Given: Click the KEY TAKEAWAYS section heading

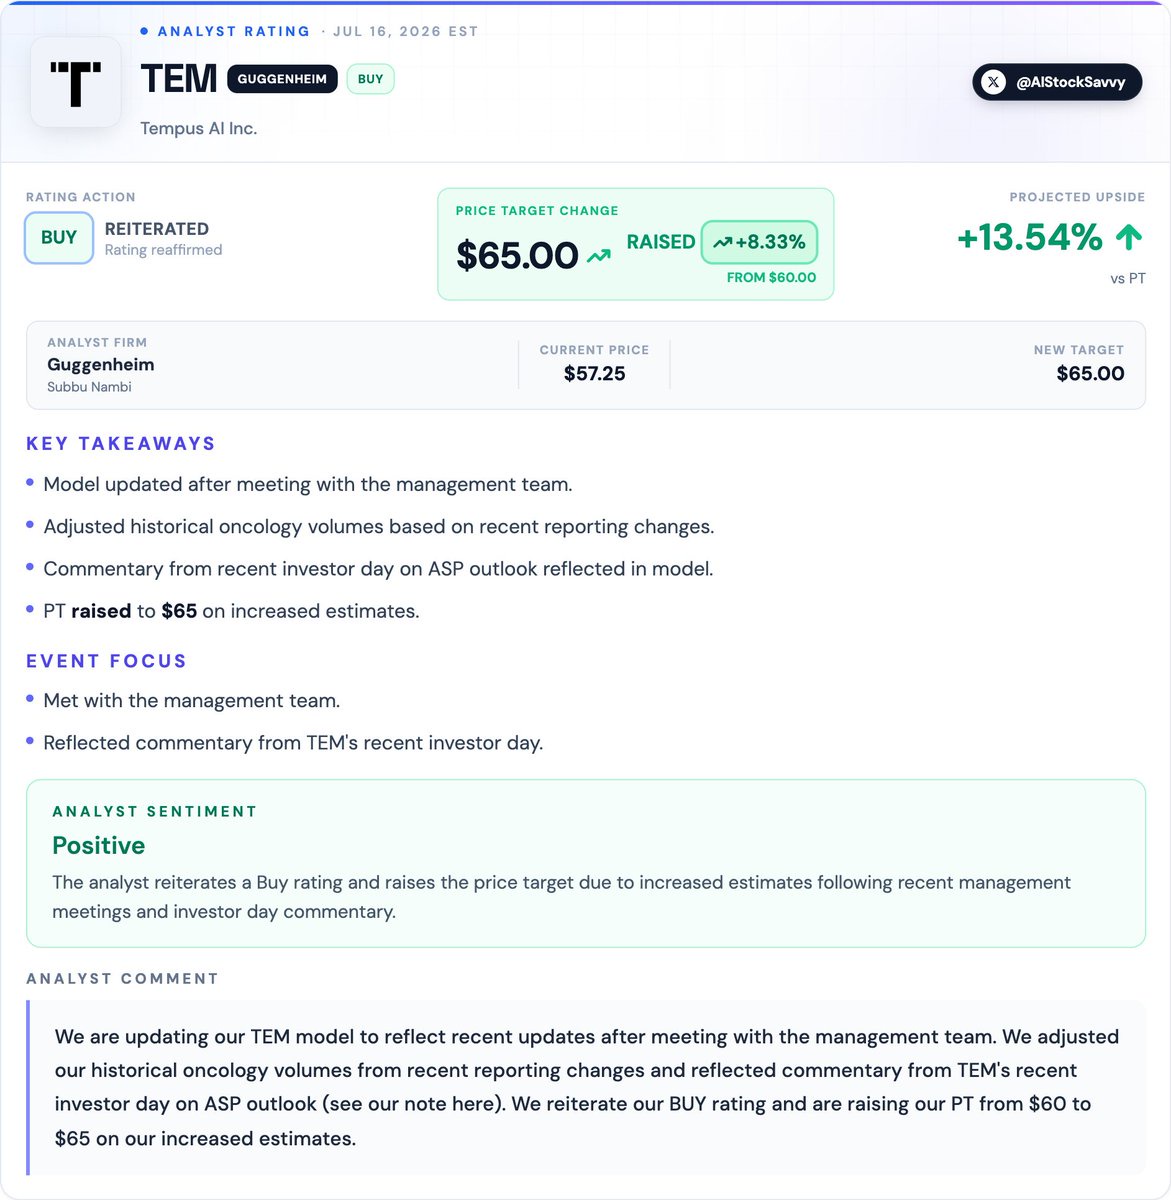Looking at the screenshot, I should coord(121,443).
